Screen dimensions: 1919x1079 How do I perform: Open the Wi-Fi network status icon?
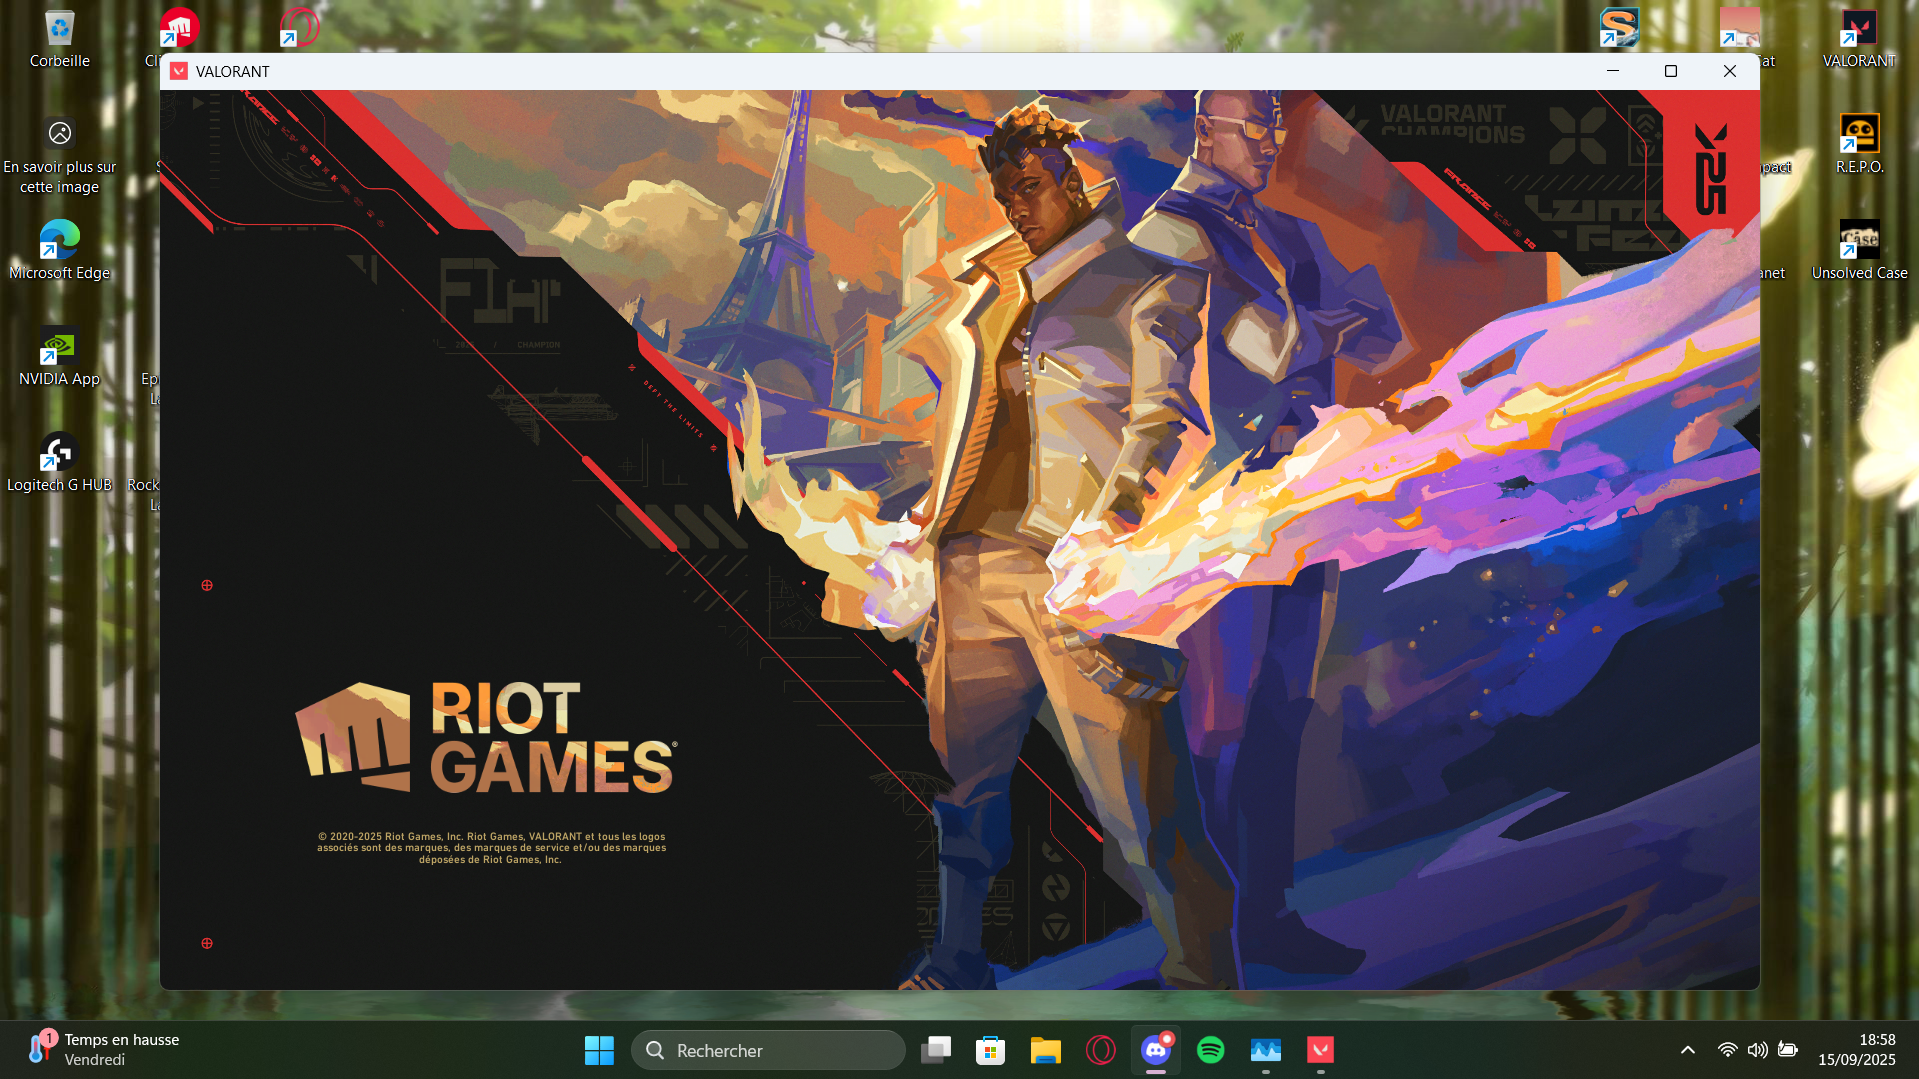(x=1727, y=1050)
